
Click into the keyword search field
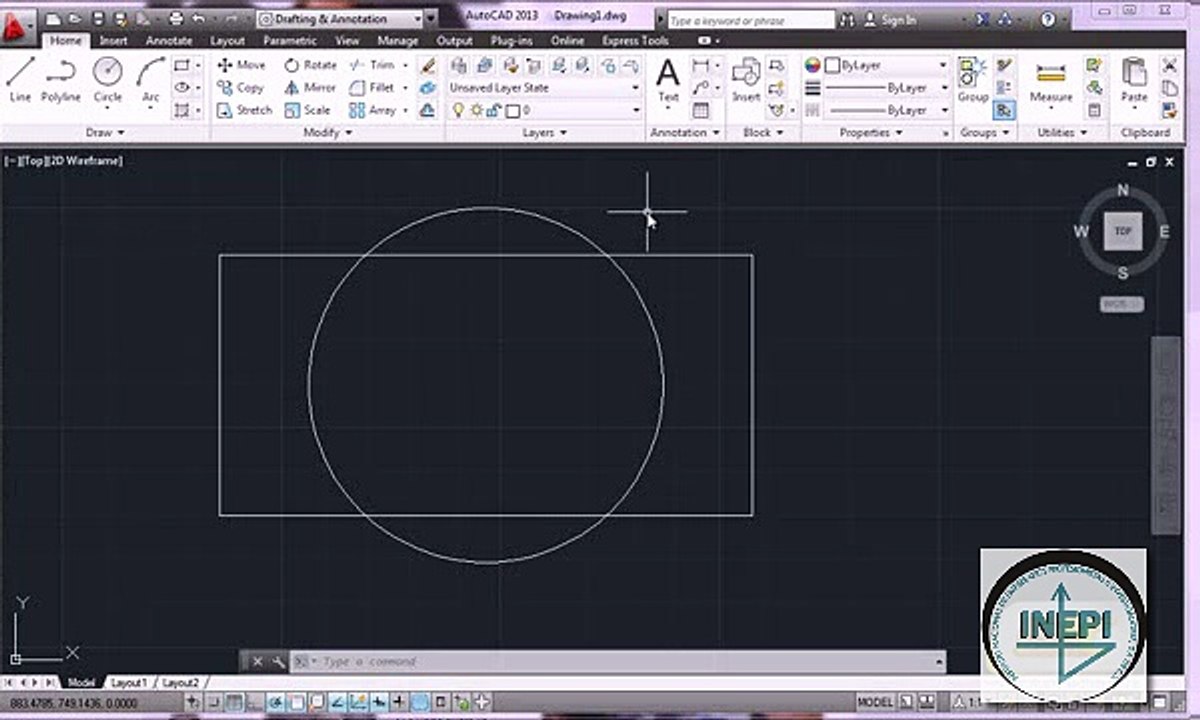(x=750, y=19)
